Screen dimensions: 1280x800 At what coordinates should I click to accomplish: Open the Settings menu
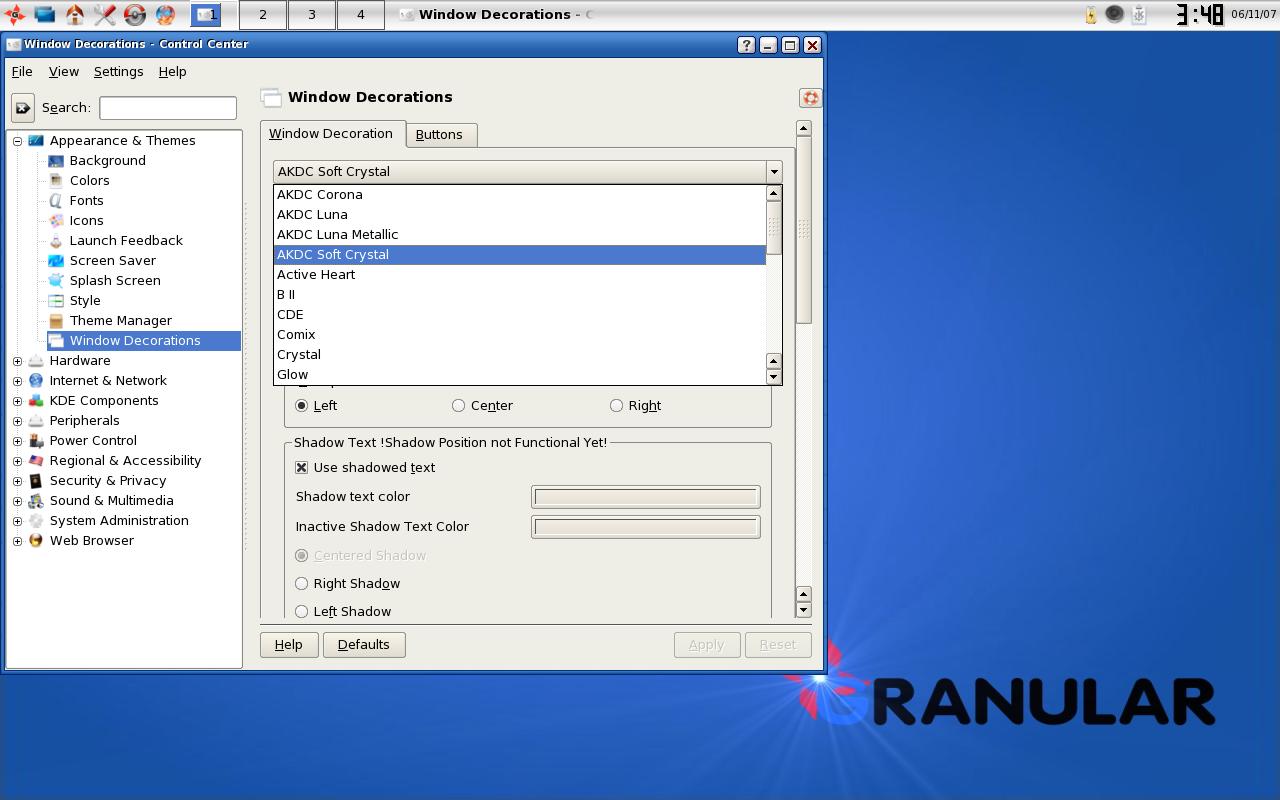click(118, 71)
